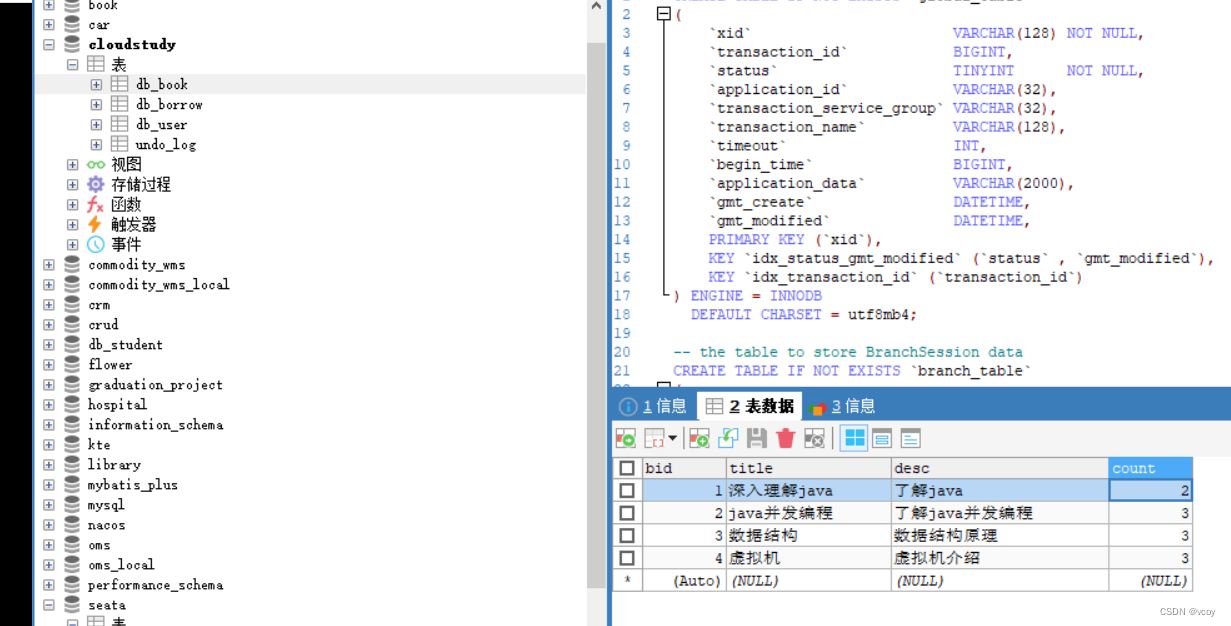Screen dimensions: 1231x626
Task: Select the oms_local database label
Action: [121, 564]
